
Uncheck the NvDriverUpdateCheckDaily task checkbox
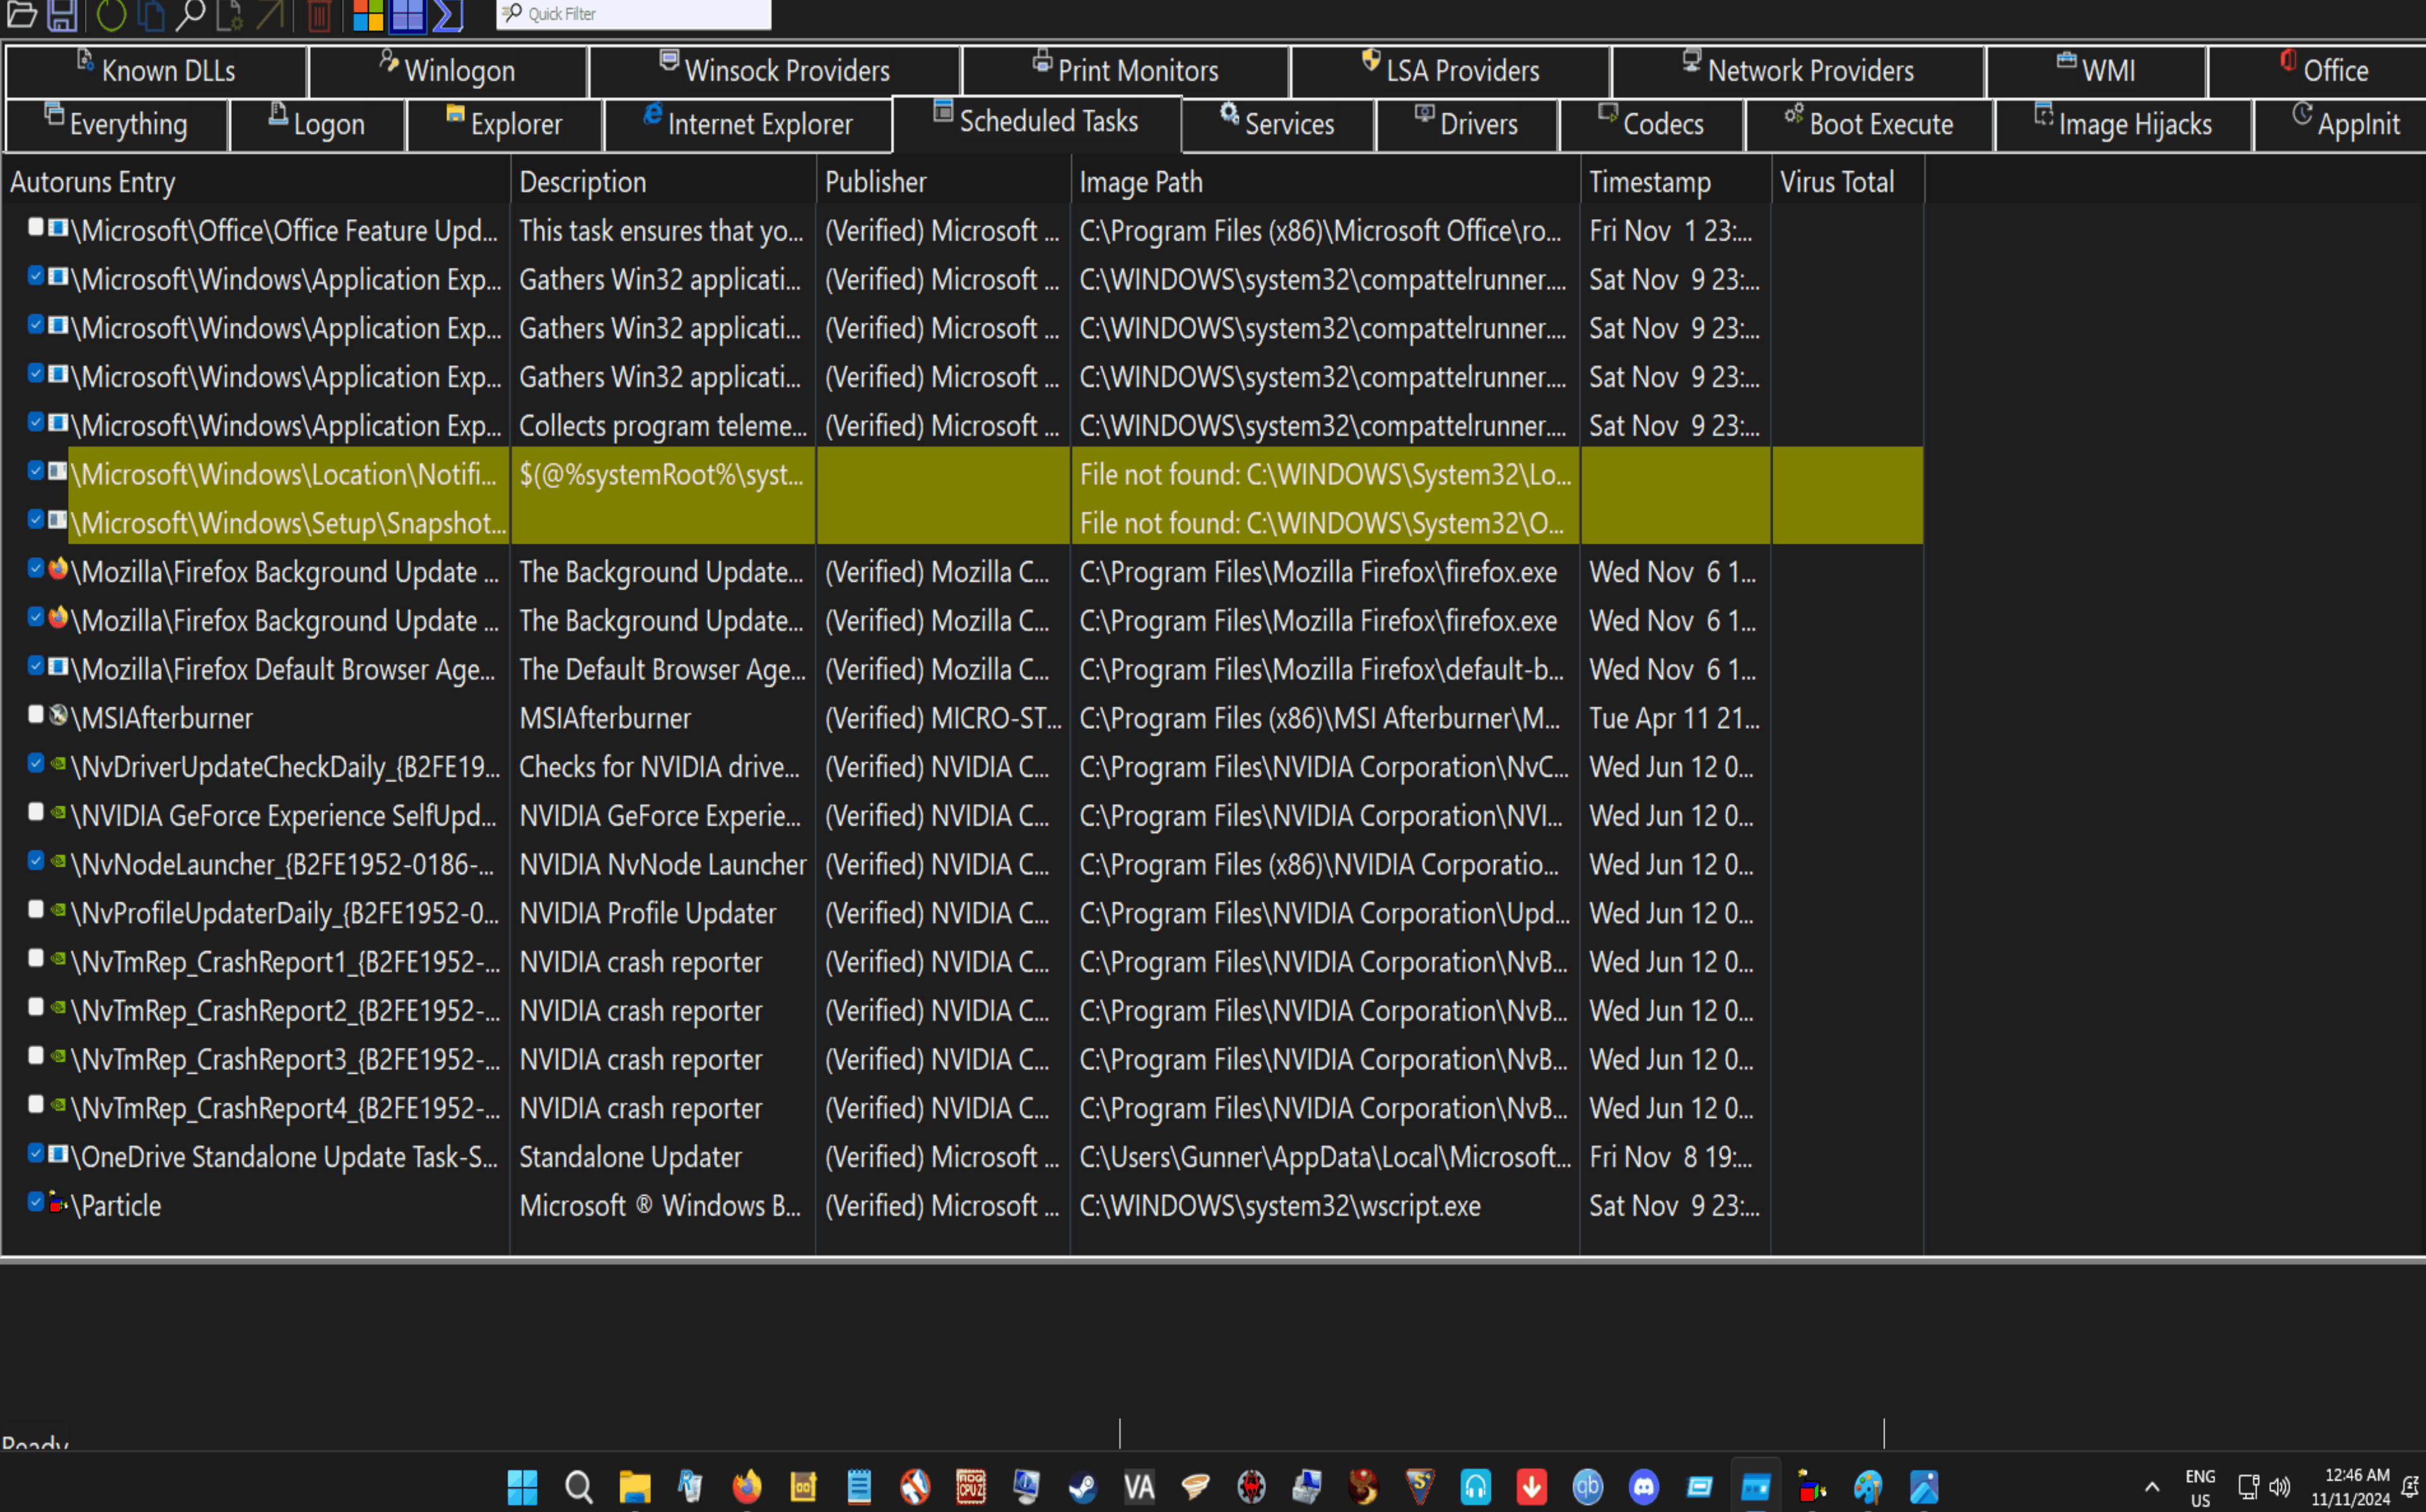[x=36, y=763]
